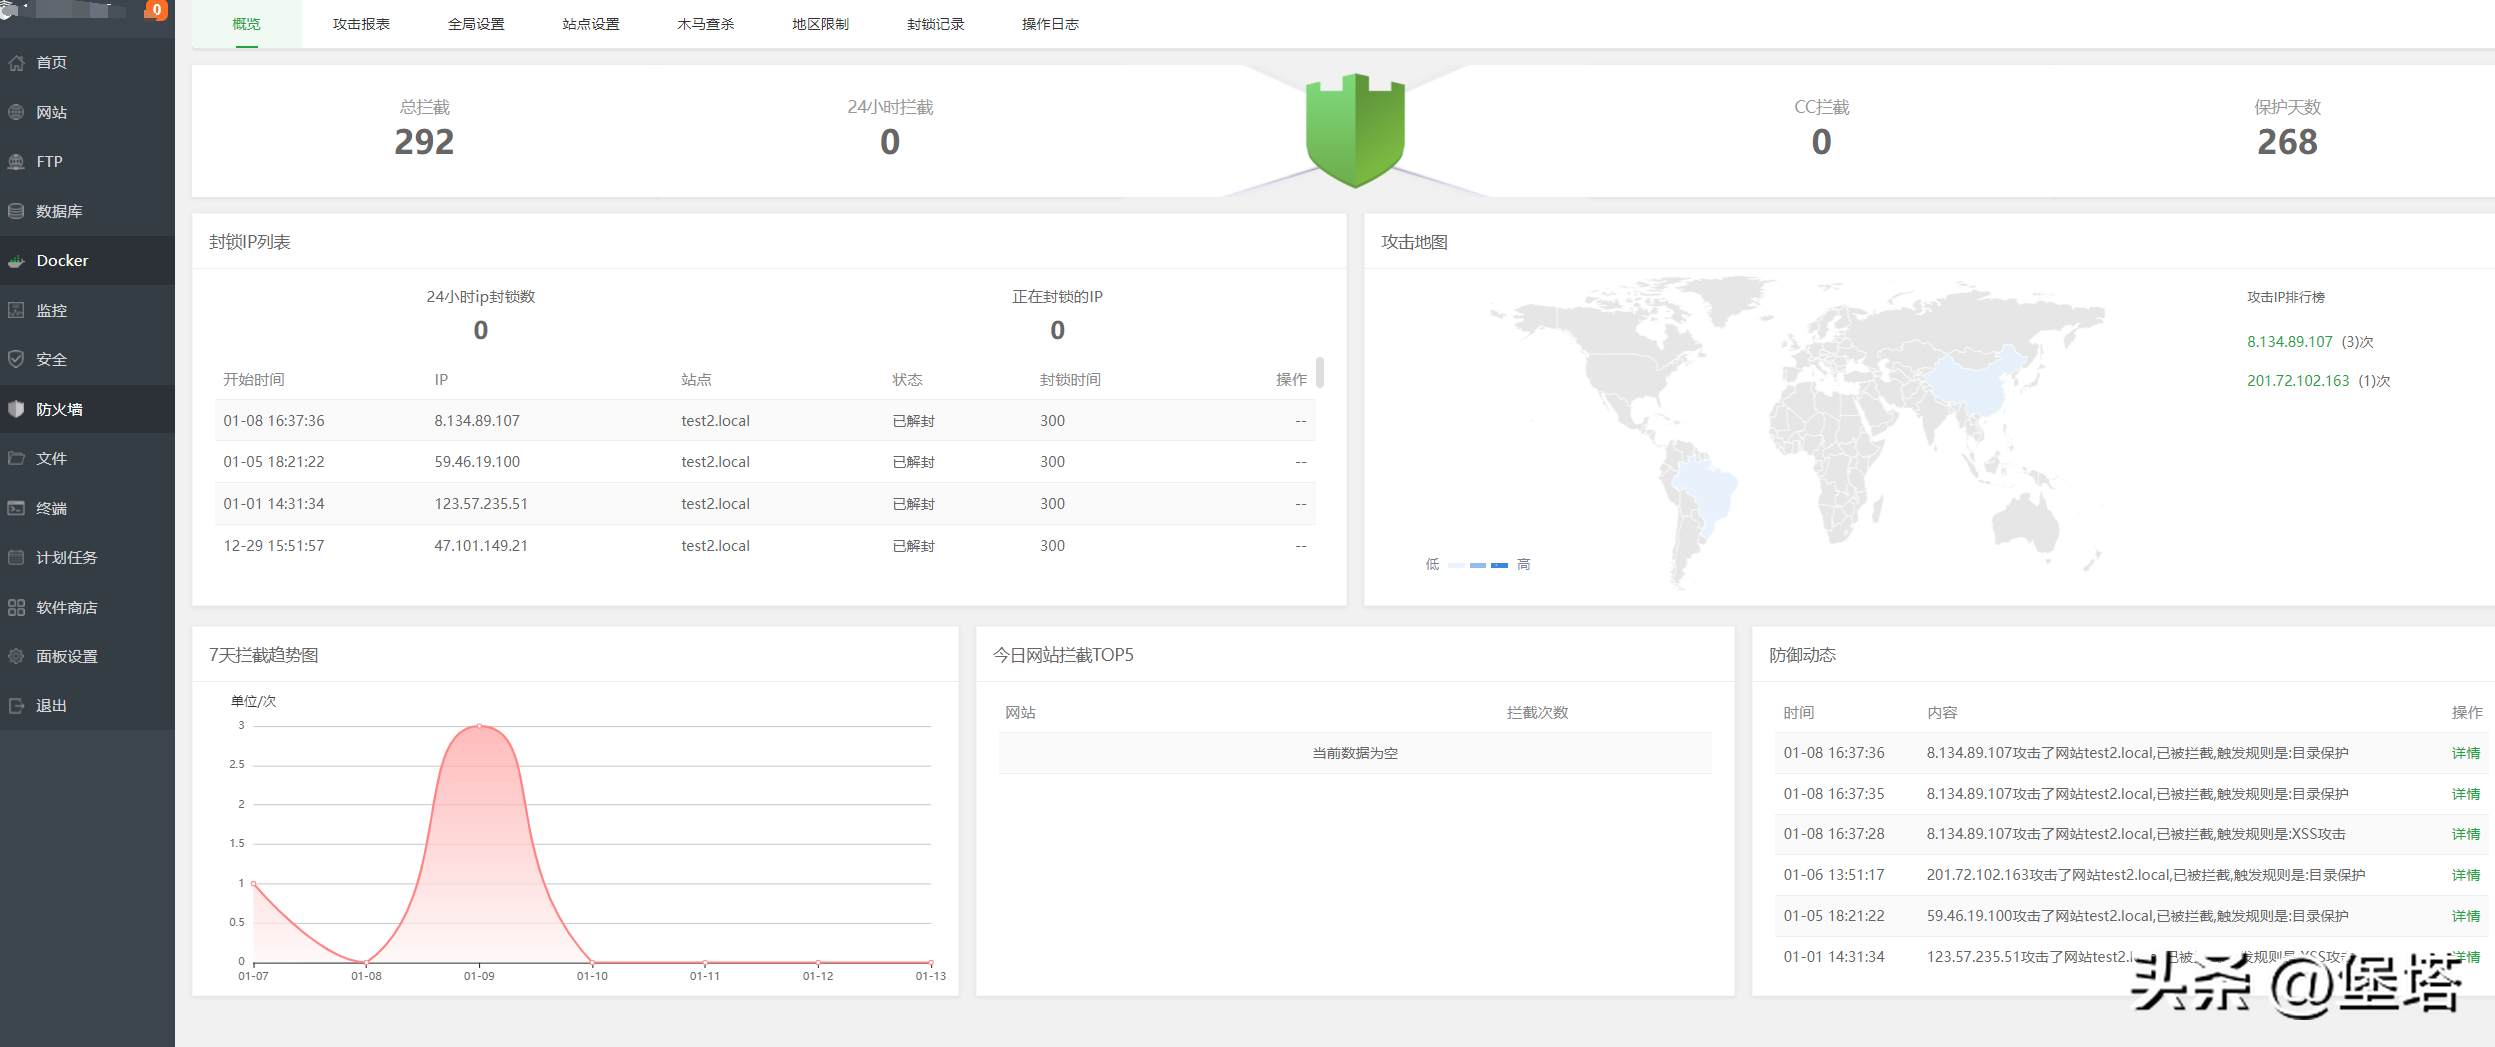Image resolution: width=2495 pixels, height=1047 pixels.
Task: Click the blocked IP list scrollbar
Action: pos(1320,372)
